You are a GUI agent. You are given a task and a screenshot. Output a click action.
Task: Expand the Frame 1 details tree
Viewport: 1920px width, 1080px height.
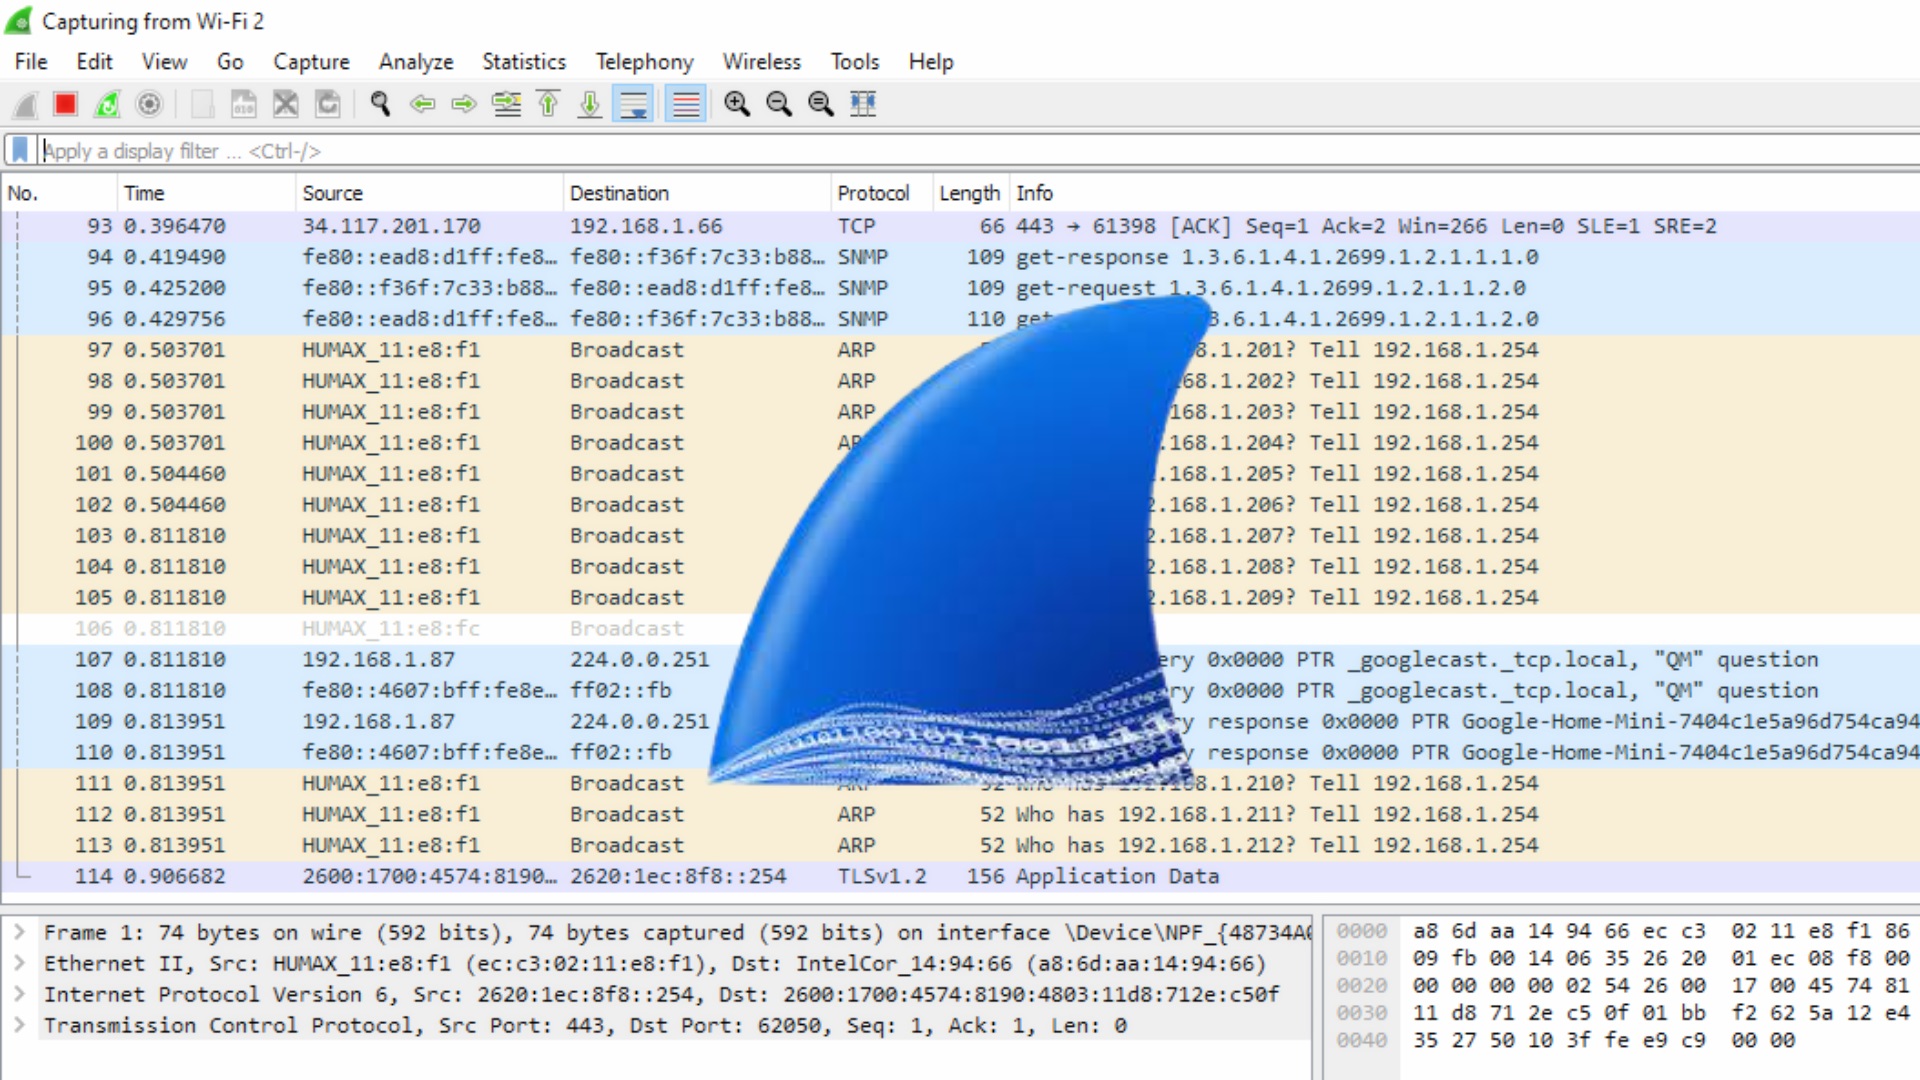(19, 932)
